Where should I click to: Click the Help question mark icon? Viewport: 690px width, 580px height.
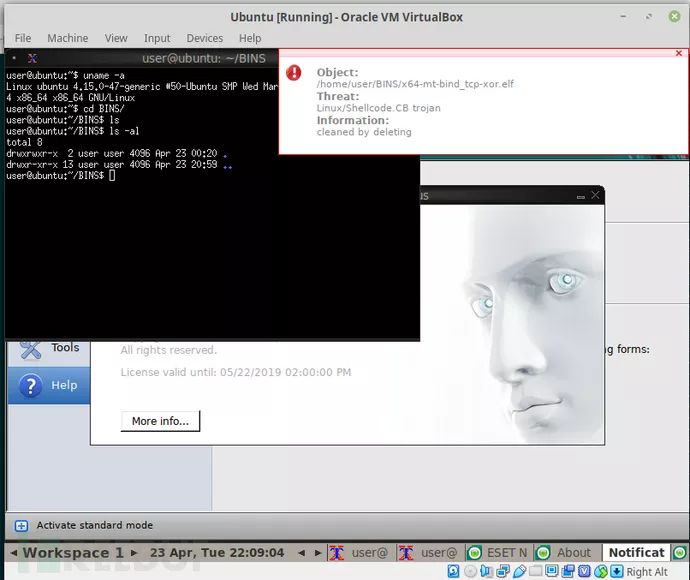(31, 385)
